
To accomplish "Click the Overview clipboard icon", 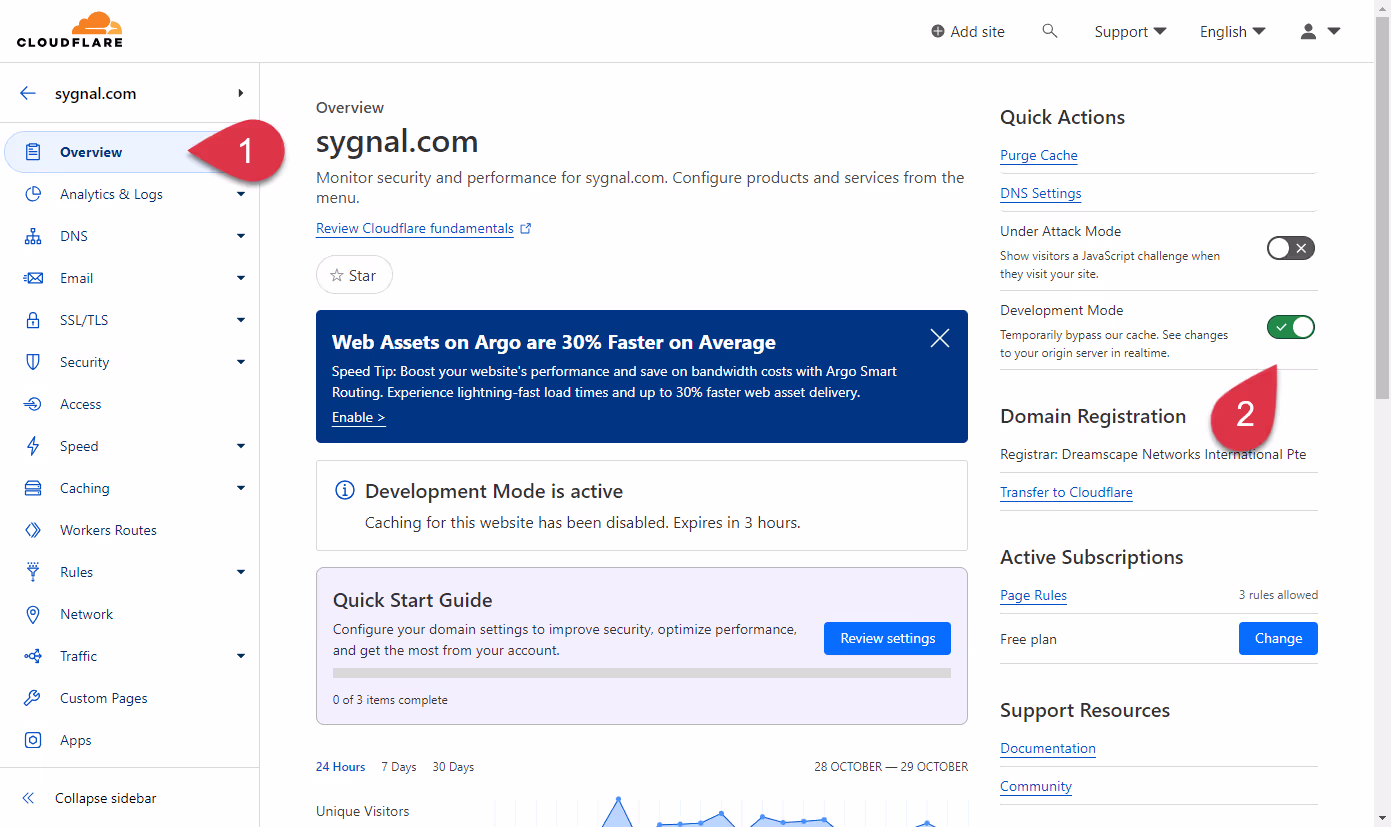I will (33, 152).
